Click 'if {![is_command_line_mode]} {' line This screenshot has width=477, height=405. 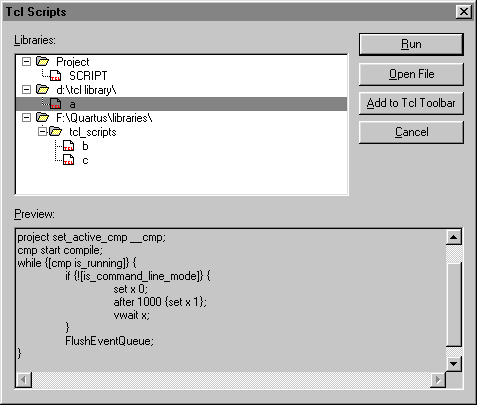click(x=138, y=276)
